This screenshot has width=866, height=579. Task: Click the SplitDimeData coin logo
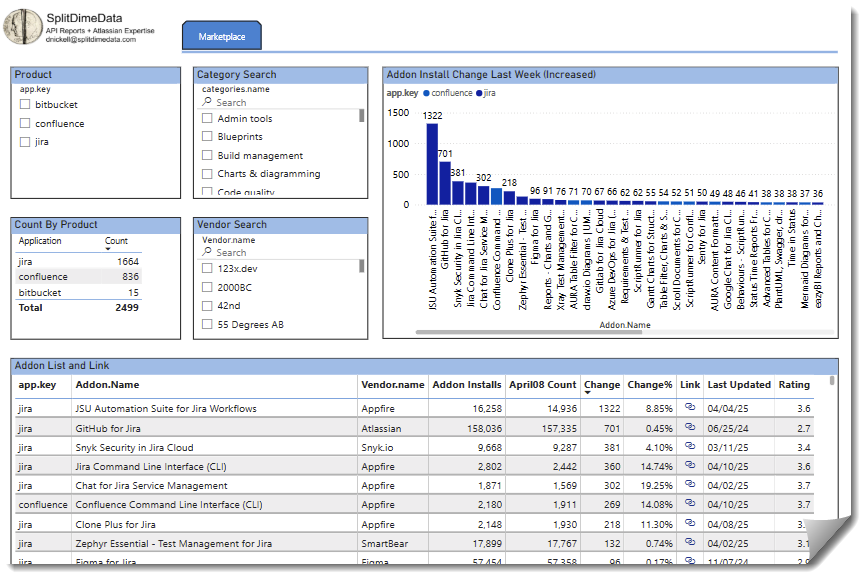[23, 27]
